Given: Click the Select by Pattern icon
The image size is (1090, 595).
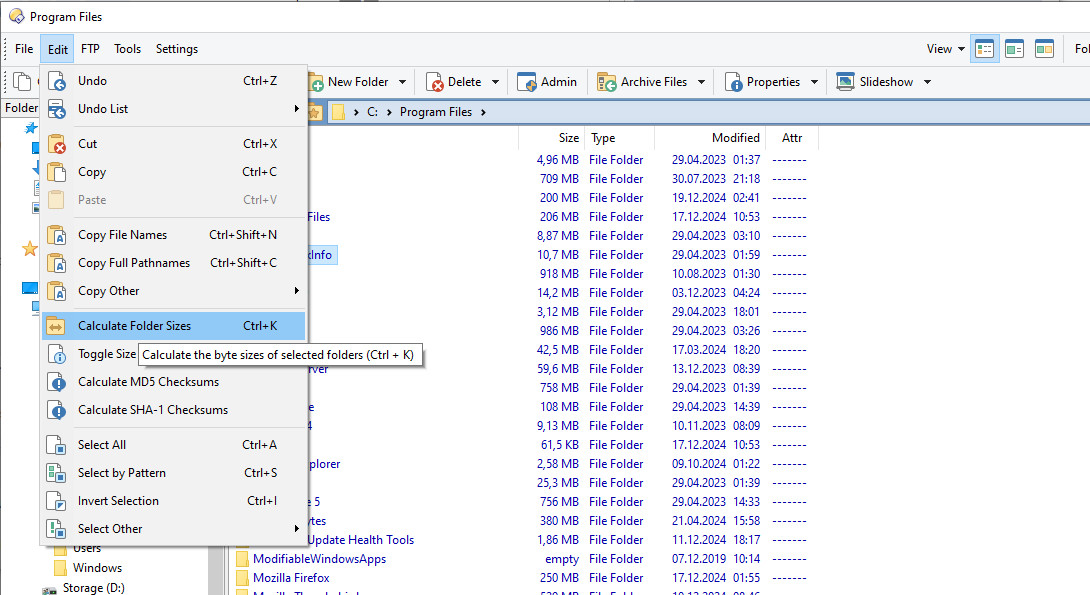Looking at the screenshot, I should [57, 473].
